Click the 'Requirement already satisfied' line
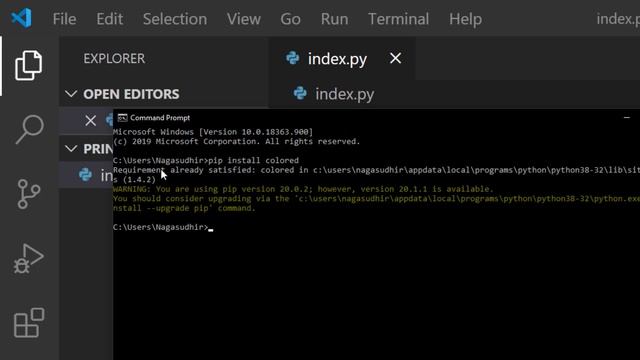This screenshot has height=360, width=640. [376, 170]
